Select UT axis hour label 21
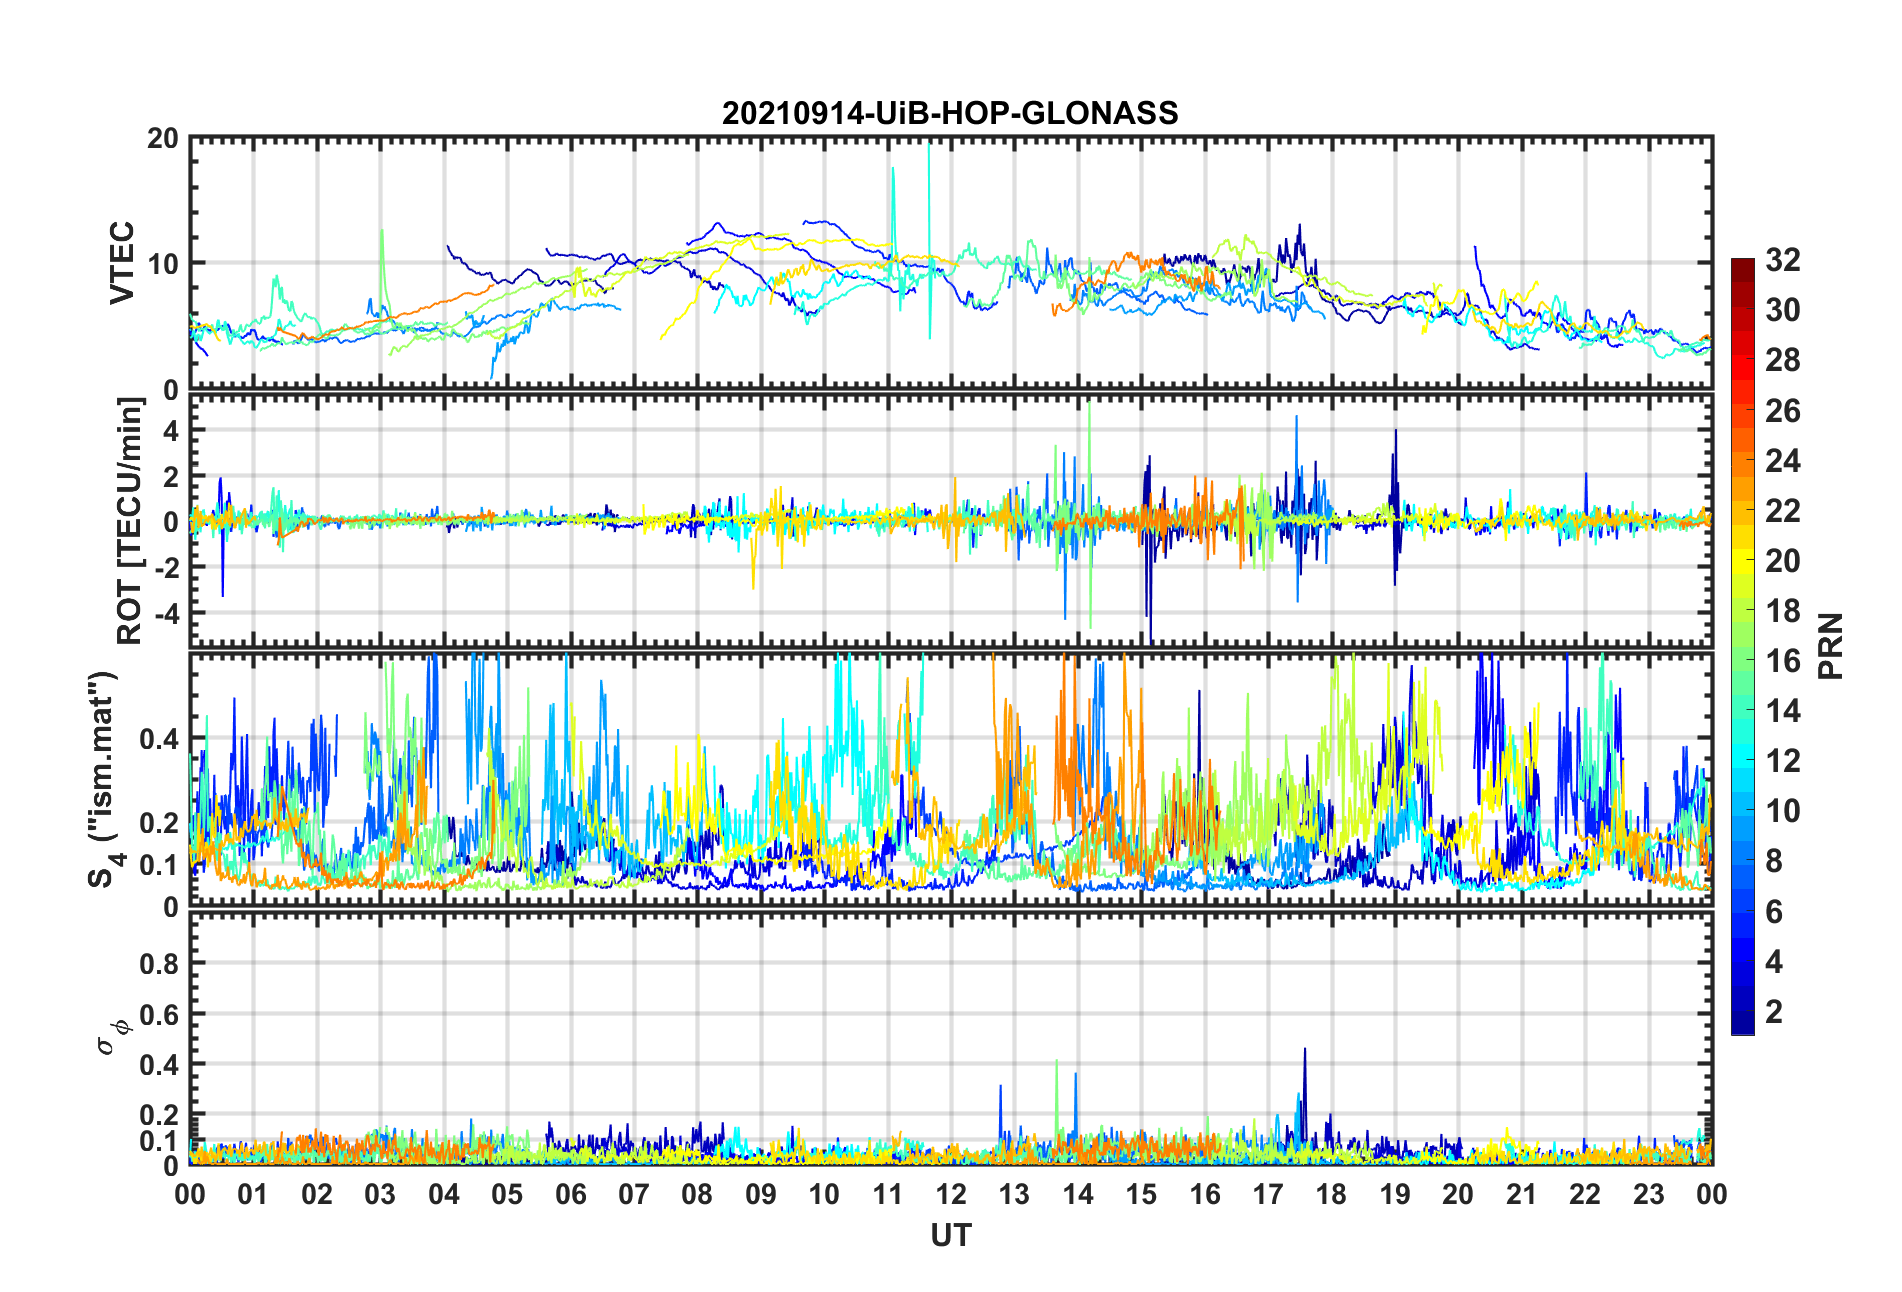 (x=1522, y=1194)
